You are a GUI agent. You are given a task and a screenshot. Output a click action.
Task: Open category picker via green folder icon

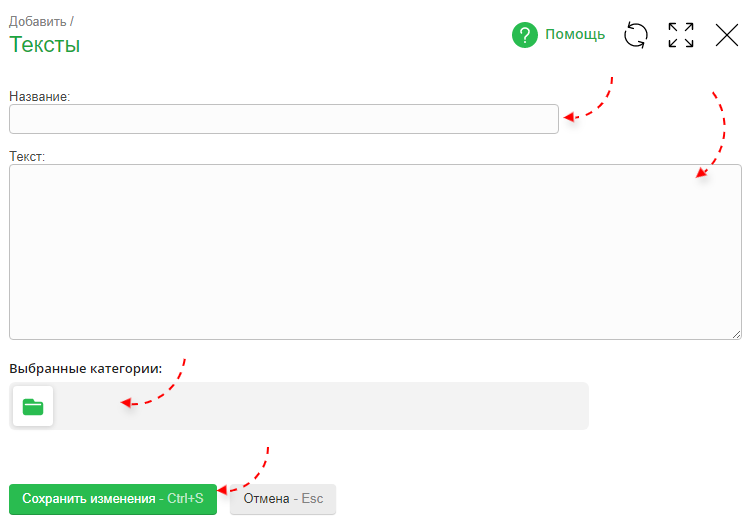pyautogui.click(x=33, y=406)
